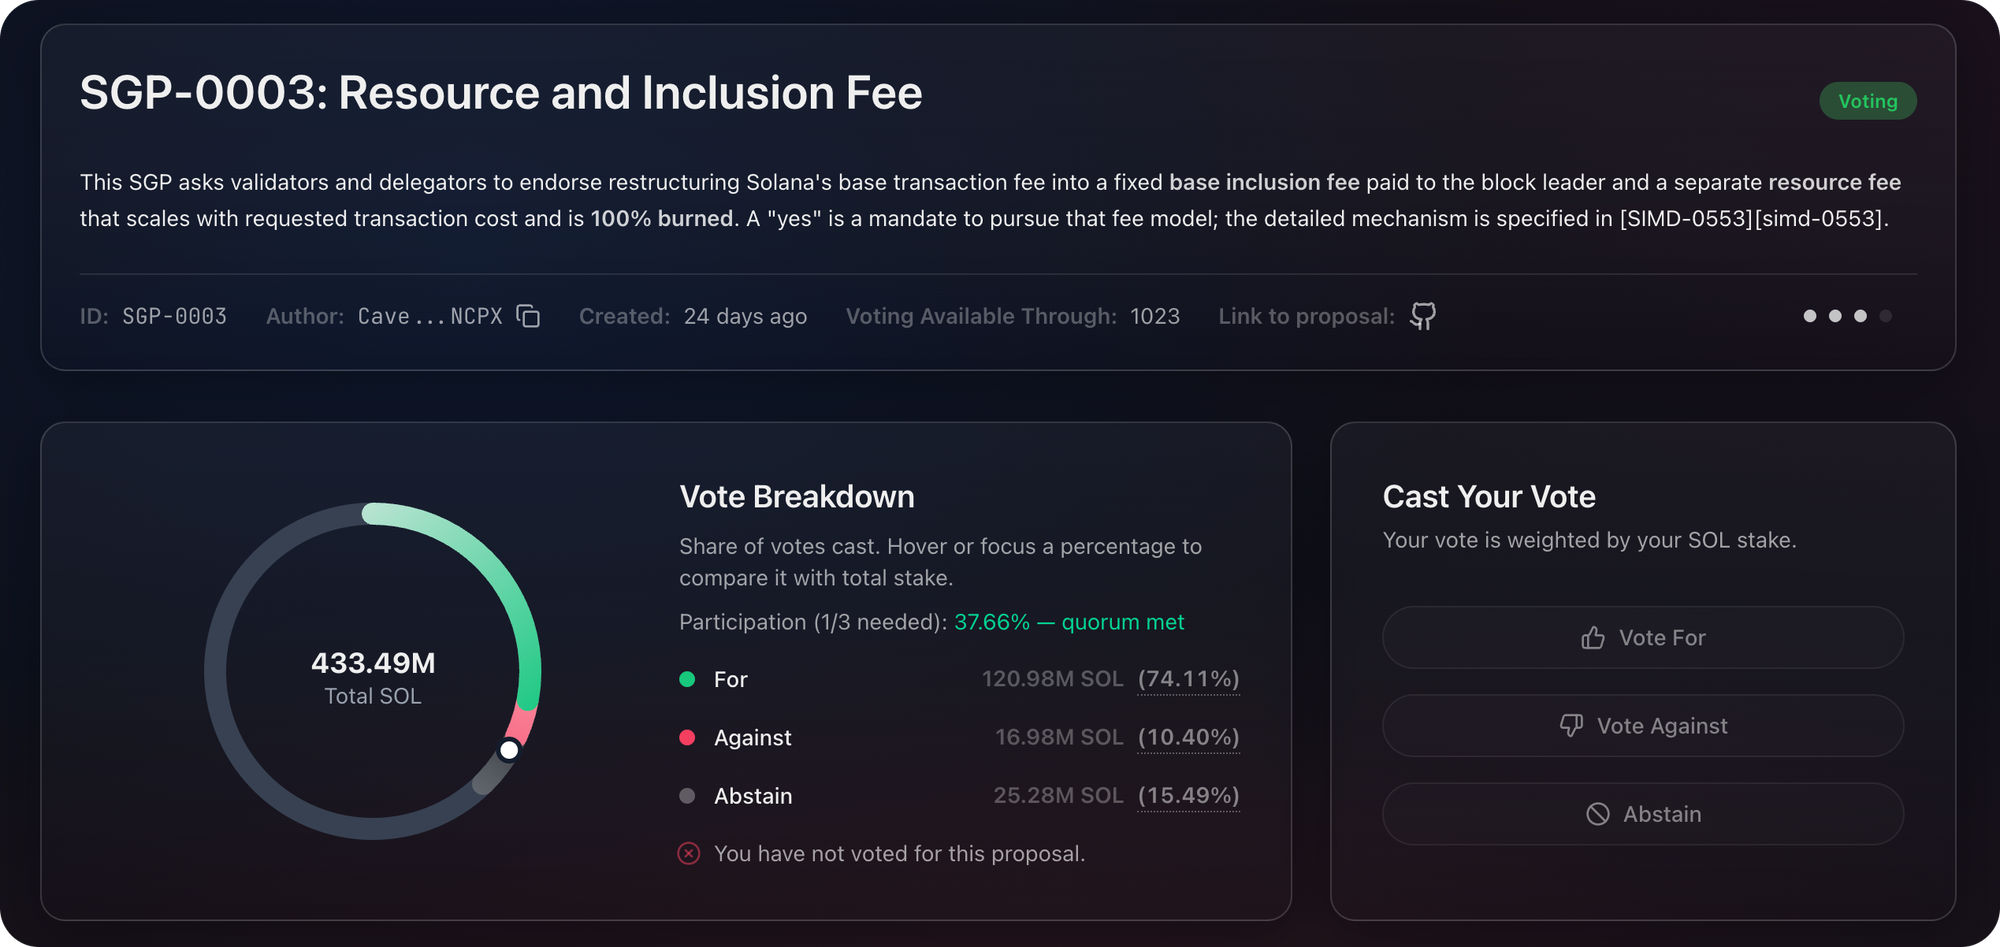Click the circle-slash icon in Abstain button
Screen dimensions: 2000x947
[x=1598, y=814]
